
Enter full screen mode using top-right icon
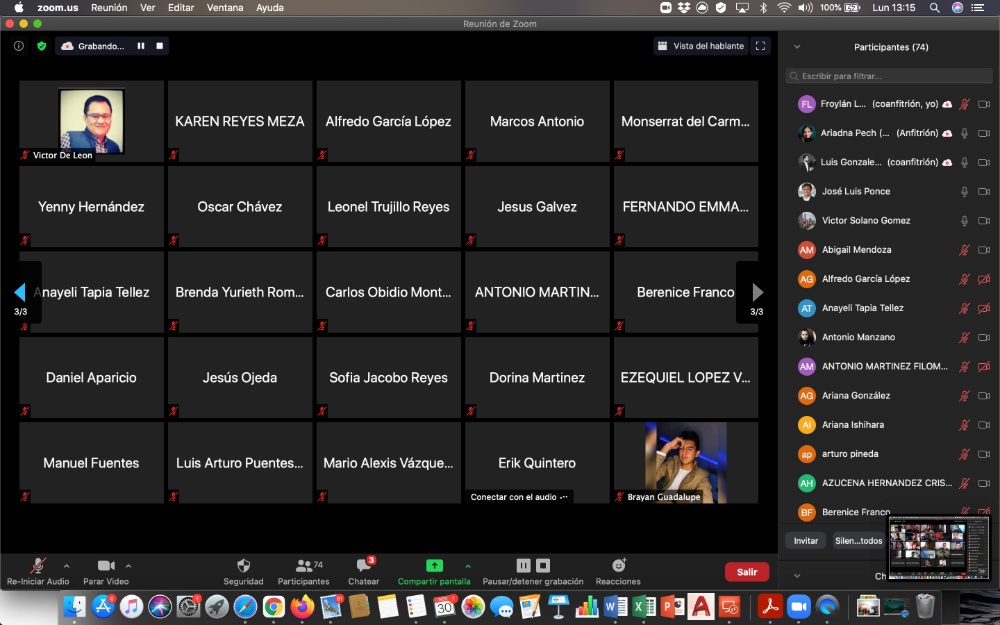point(761,46)
